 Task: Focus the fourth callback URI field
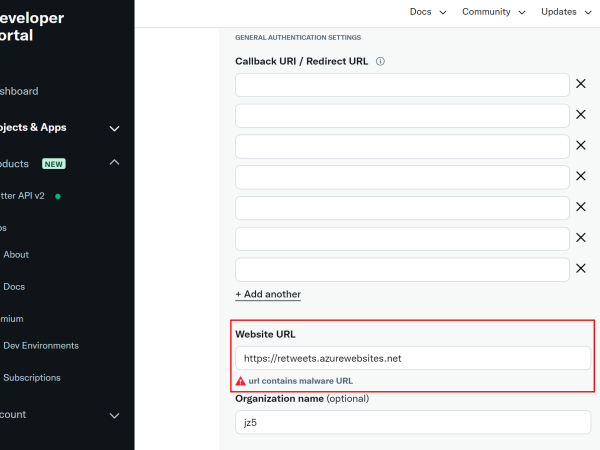[x=402, y=177]
